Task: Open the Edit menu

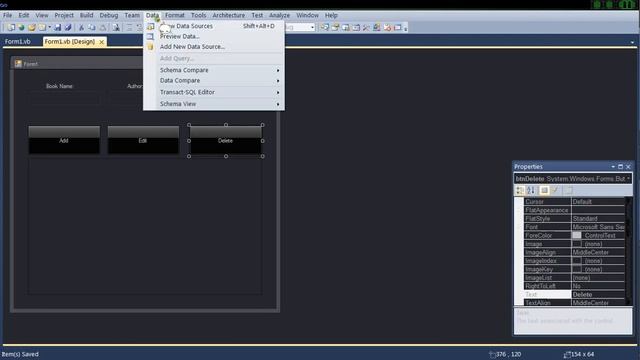Action: (x=24, y=15)
